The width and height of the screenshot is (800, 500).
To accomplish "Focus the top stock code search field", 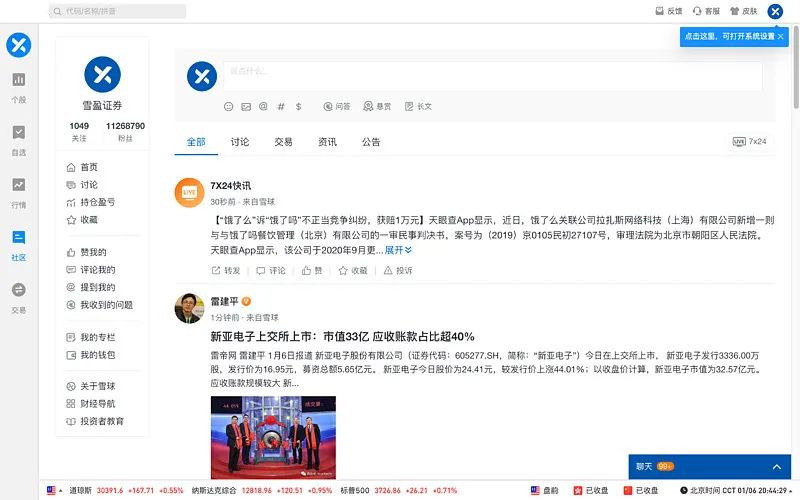I will [117, 11].
